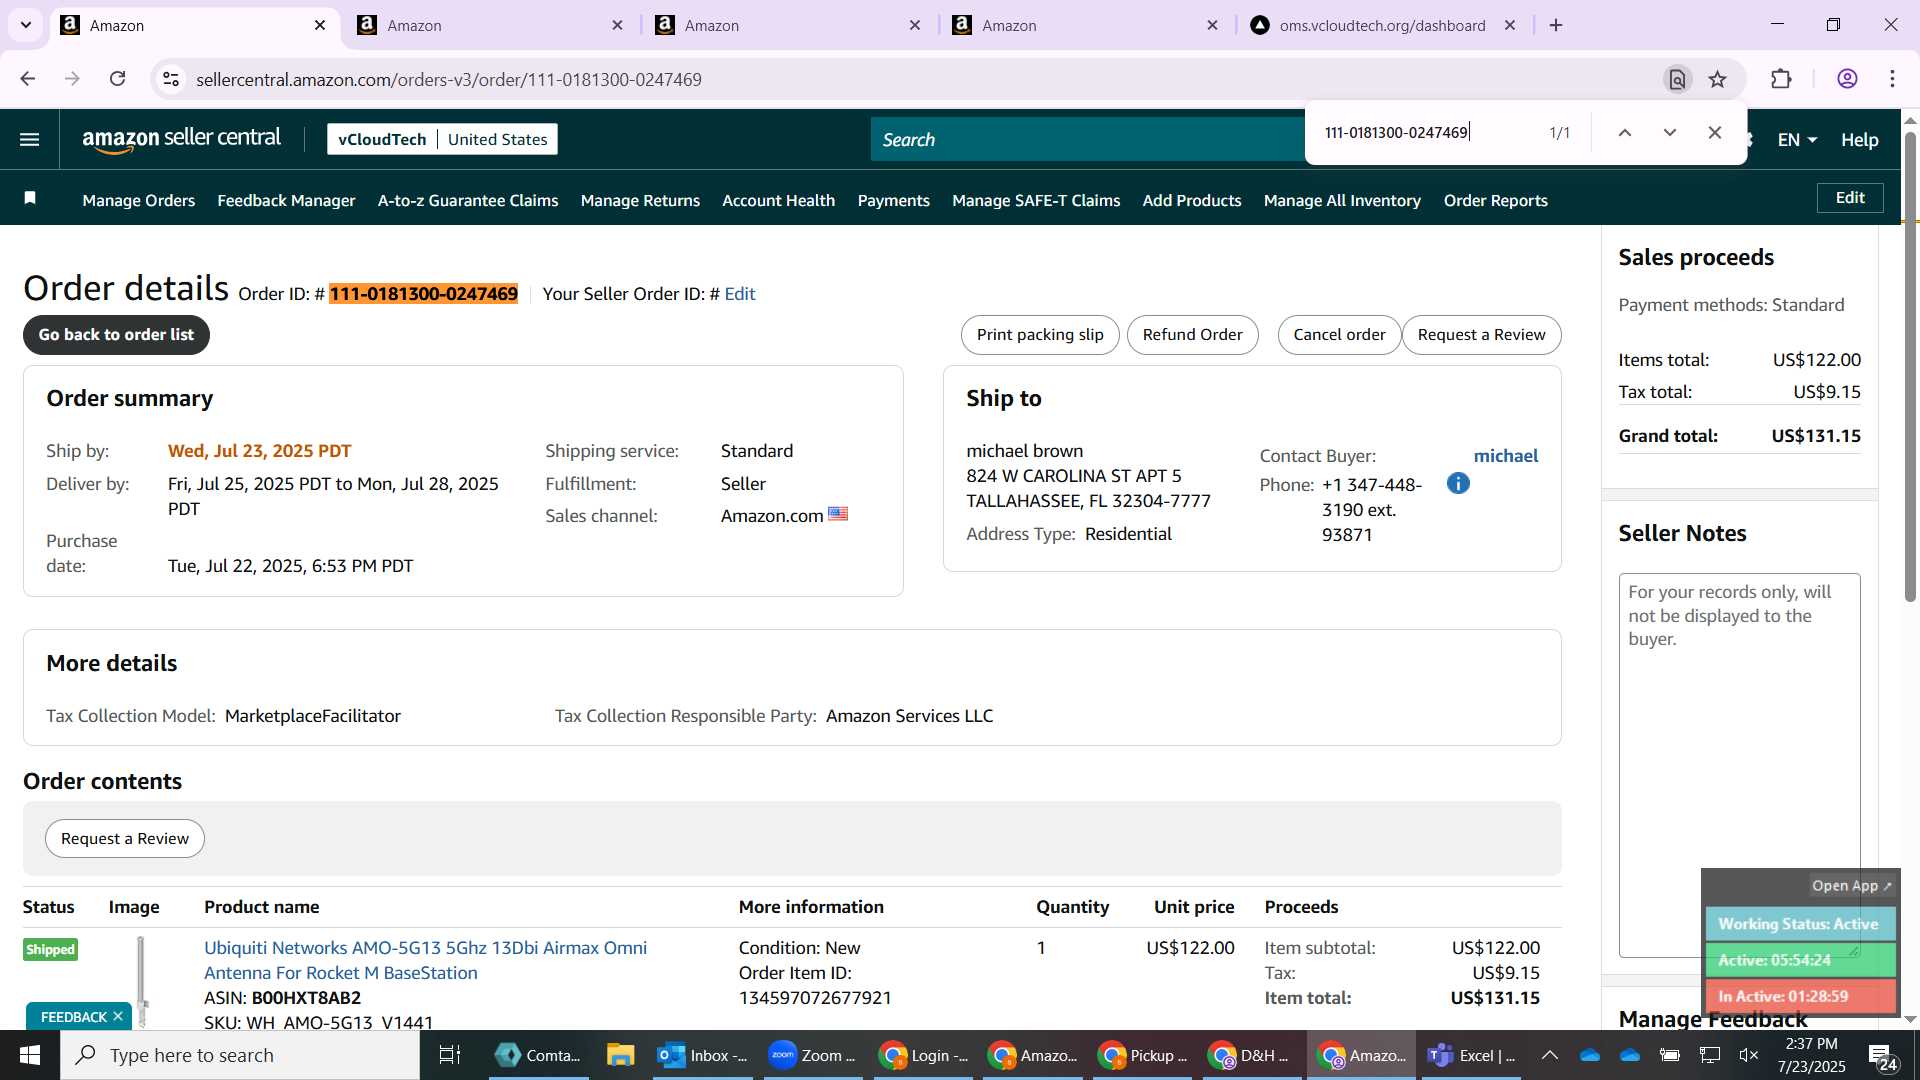Close the FEEDBACK tab with its X
The image size is (1920, 1080).
tap(118, 1016)
